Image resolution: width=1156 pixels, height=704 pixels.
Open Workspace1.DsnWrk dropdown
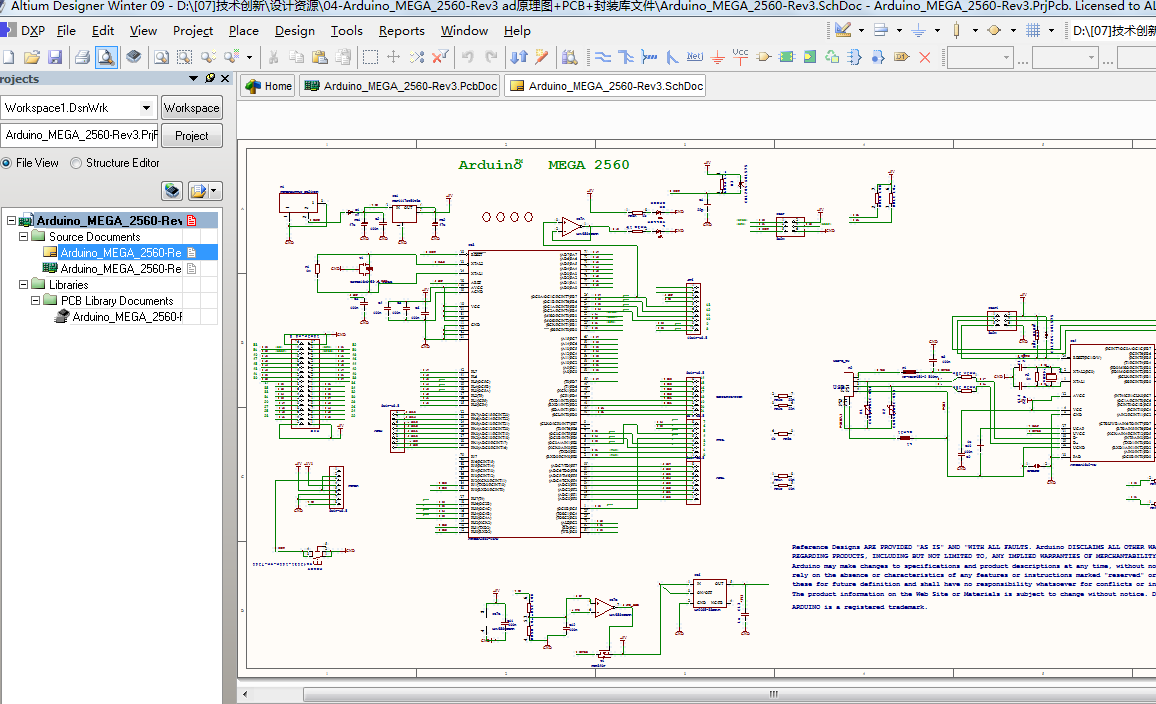pyautogui.click(x=147, y=108)
